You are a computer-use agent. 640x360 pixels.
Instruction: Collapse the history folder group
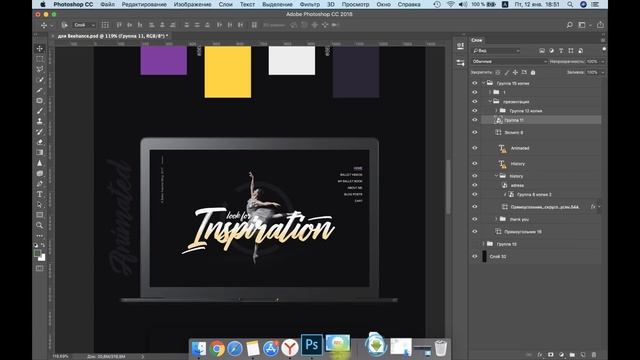pos(497,176)
